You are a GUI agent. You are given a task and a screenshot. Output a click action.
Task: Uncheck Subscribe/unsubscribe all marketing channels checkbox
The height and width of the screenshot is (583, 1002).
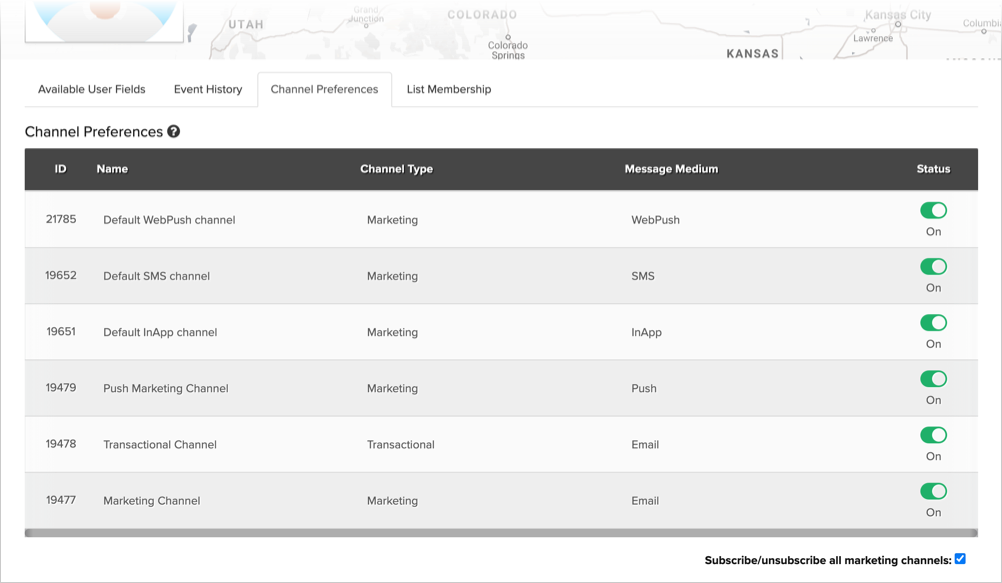coord(960,559)
